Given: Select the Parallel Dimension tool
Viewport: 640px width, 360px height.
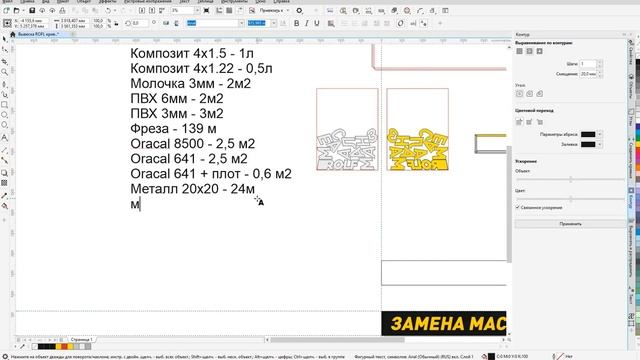Looking at the screenshot, I should click(x=4, y=150).
